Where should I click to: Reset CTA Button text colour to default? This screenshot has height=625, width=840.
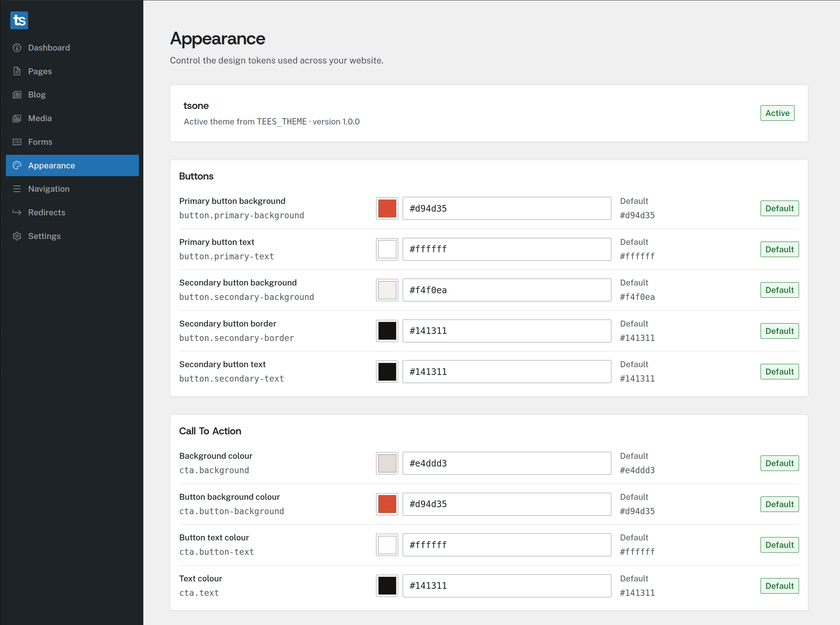(x=779, y=545)
